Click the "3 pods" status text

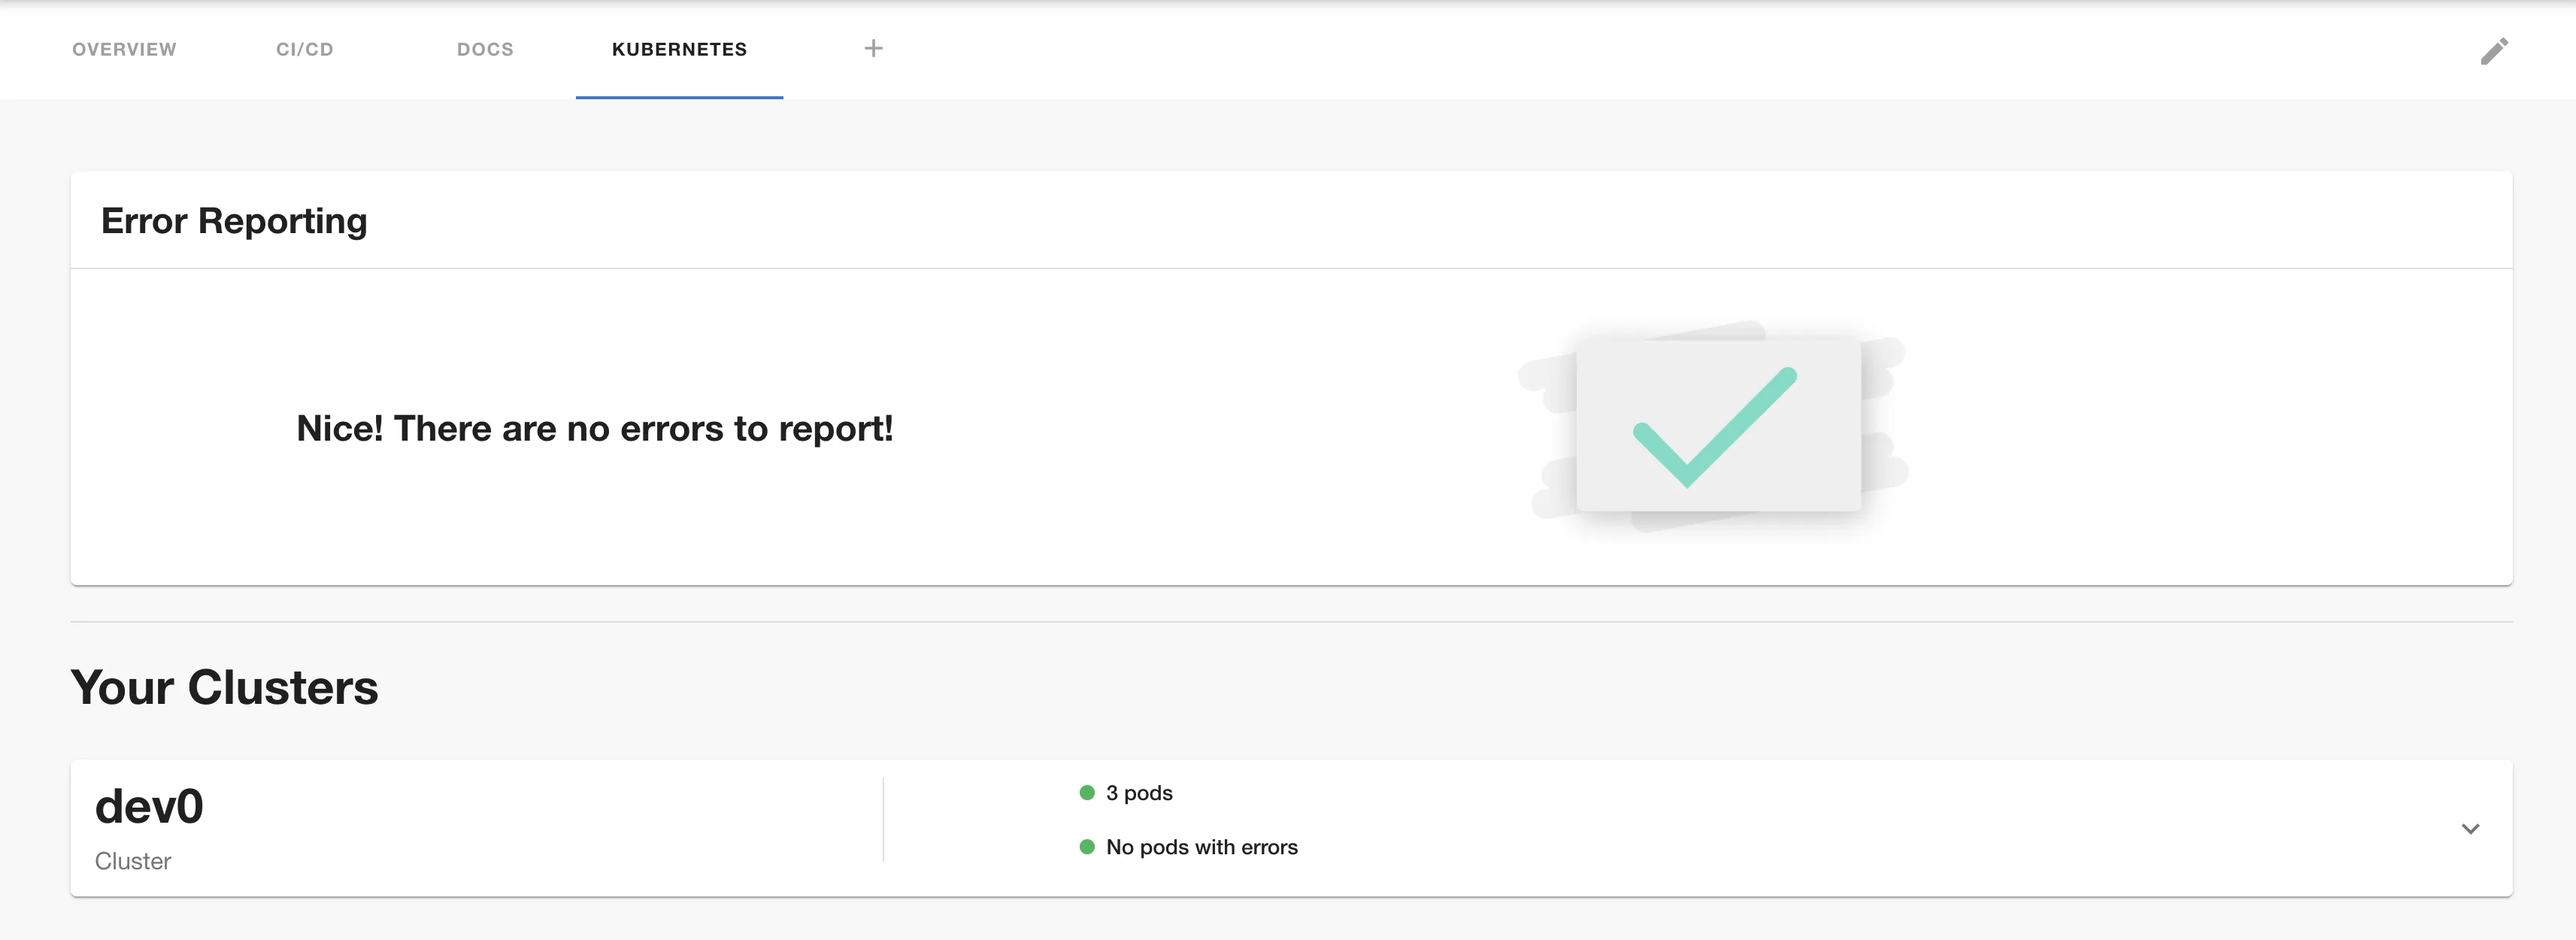[1139, 793]
